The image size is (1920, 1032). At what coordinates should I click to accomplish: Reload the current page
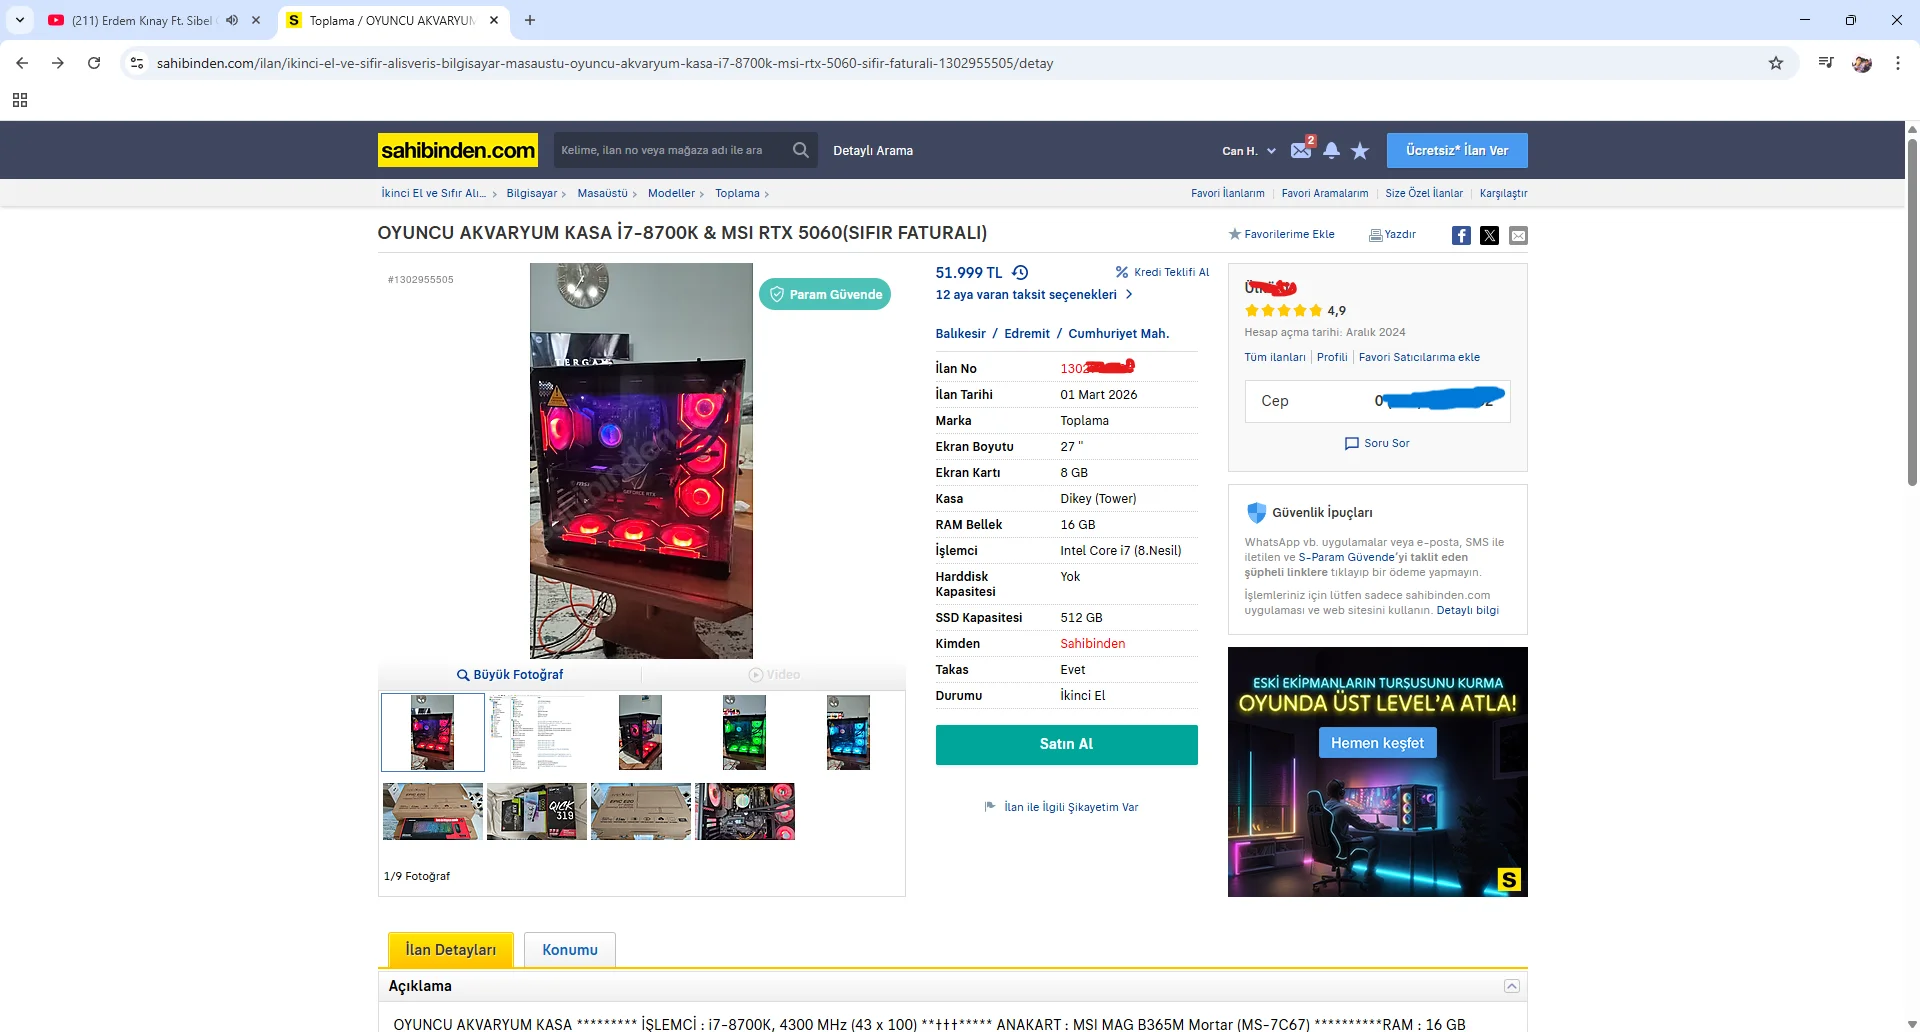[94, 63]
